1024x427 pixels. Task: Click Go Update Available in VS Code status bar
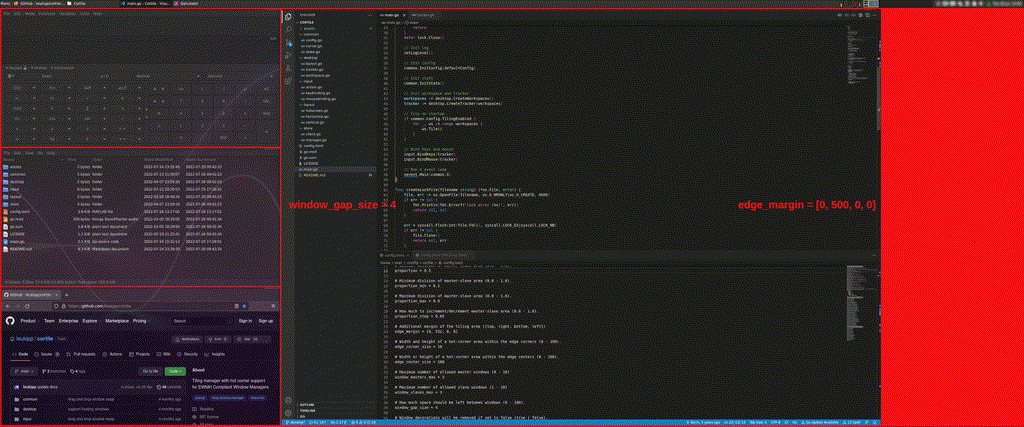(x=821, y=422)
